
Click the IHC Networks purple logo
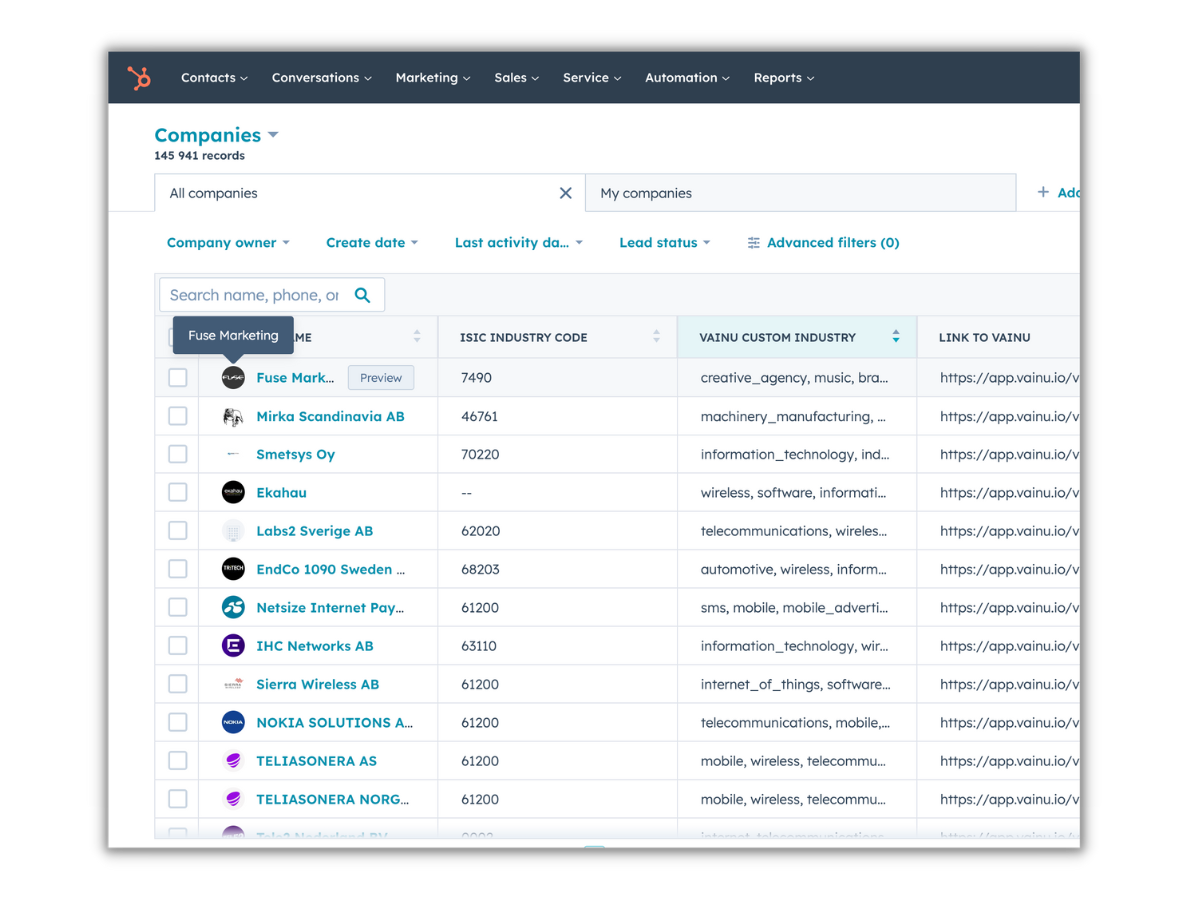[x=233, y=646]
